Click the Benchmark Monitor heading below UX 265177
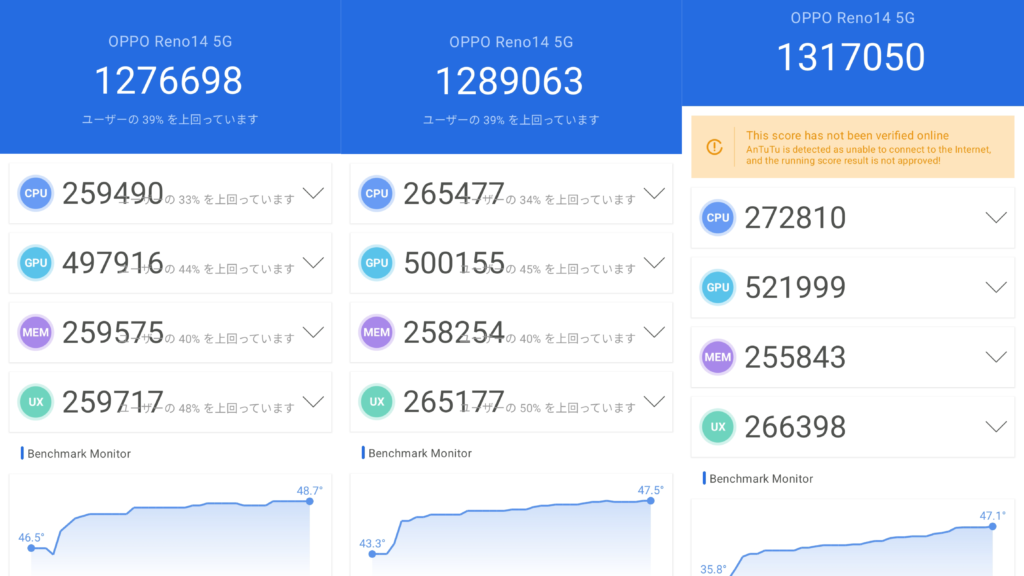1024x576 pixels. [x=419, y=453]
